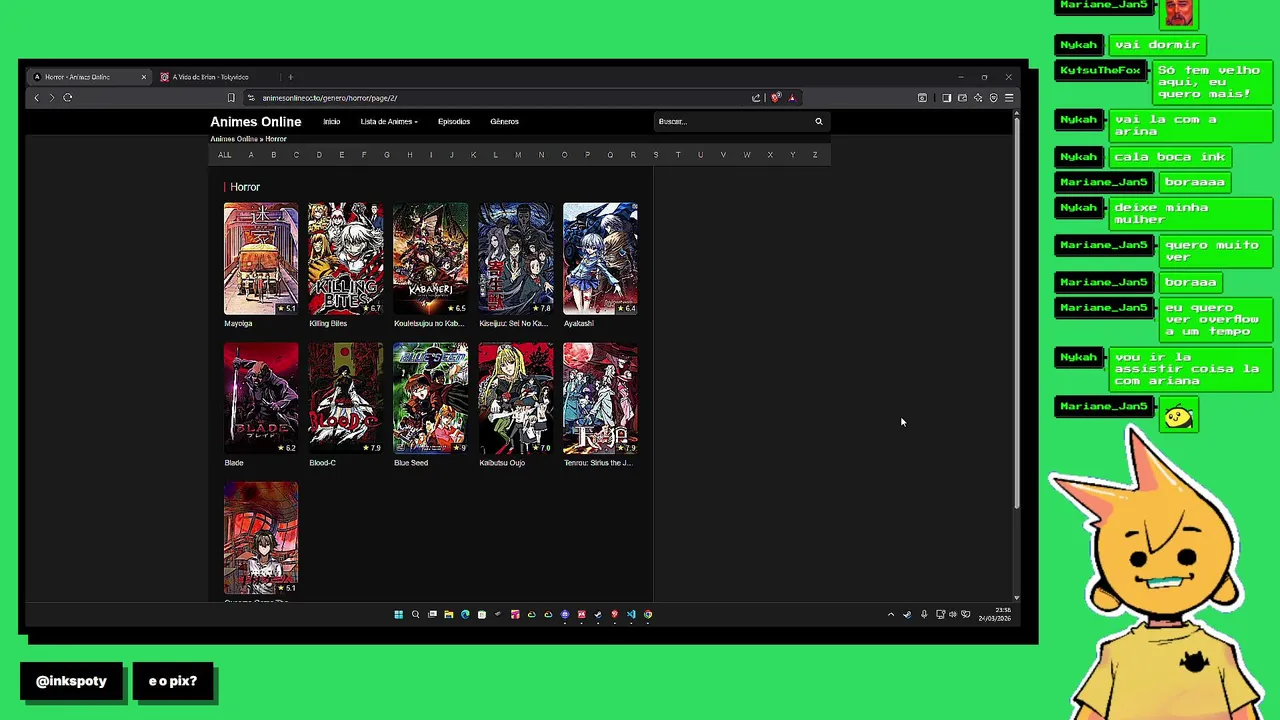Image resolution: width=1280 pixels, height=720 pixels.
Task: Open volume control in the system tray
Action: click(x=953, y=614)
